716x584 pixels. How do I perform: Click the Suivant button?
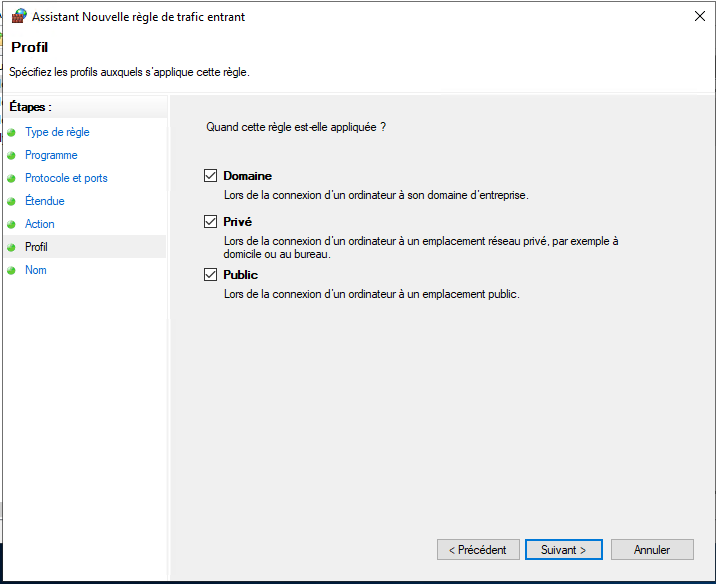563,550
